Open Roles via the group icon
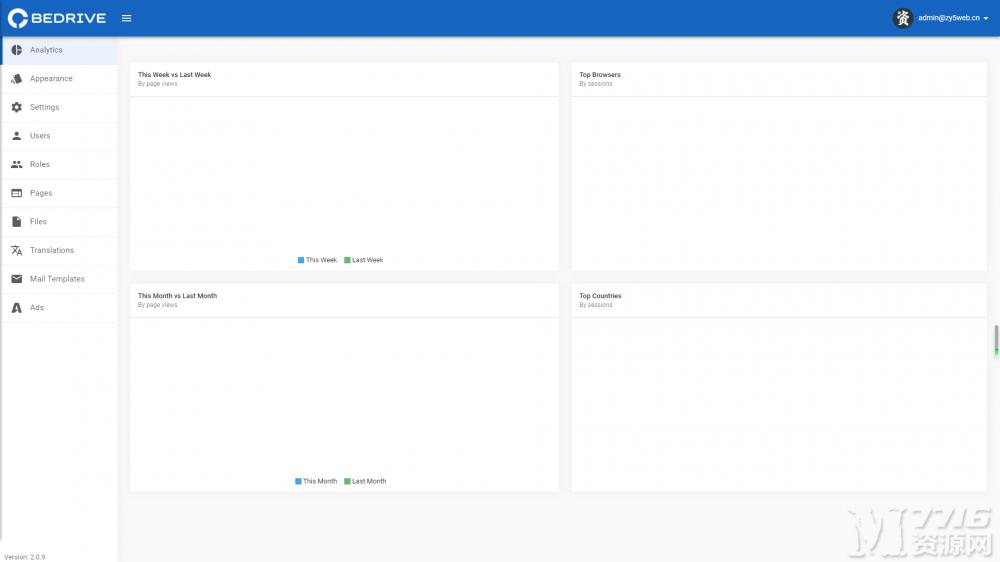1000x562 pixels. click(x=17, y=165)
